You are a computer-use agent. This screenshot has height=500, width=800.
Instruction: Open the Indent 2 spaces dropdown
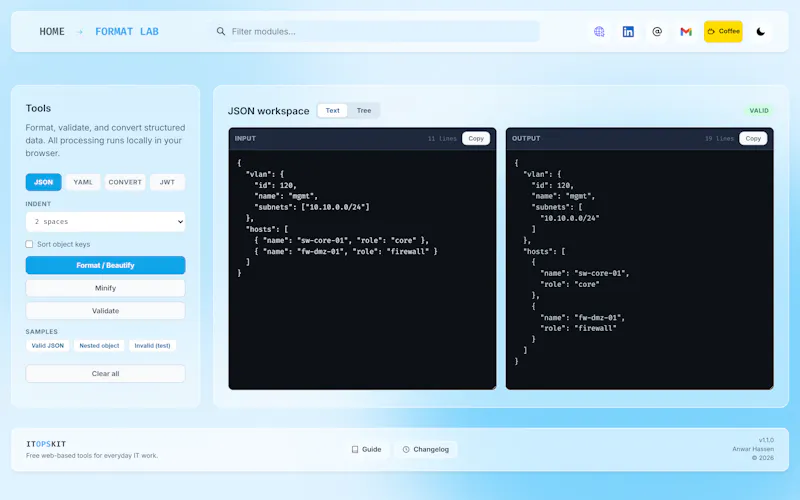click(106, 222)
